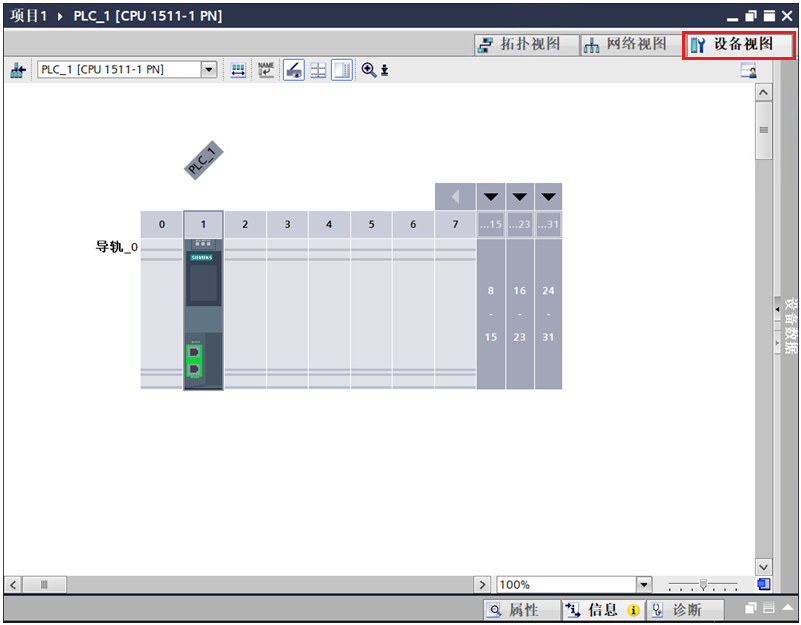Click the PLC_1 [CPU 1511-1 PN] breadcrumb title
801x625 pixels.
pos(148,16)
